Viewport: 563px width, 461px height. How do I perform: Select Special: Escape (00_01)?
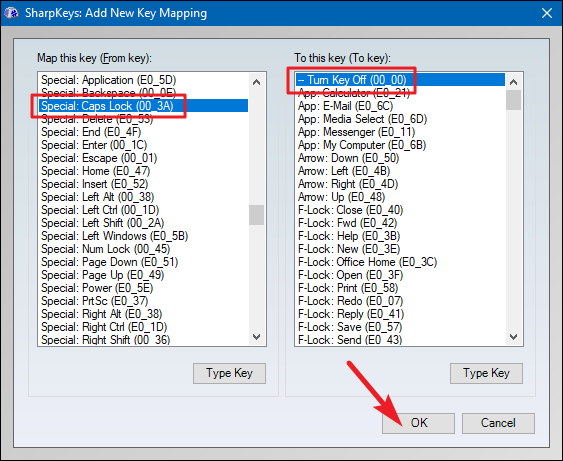pos(143,158)
